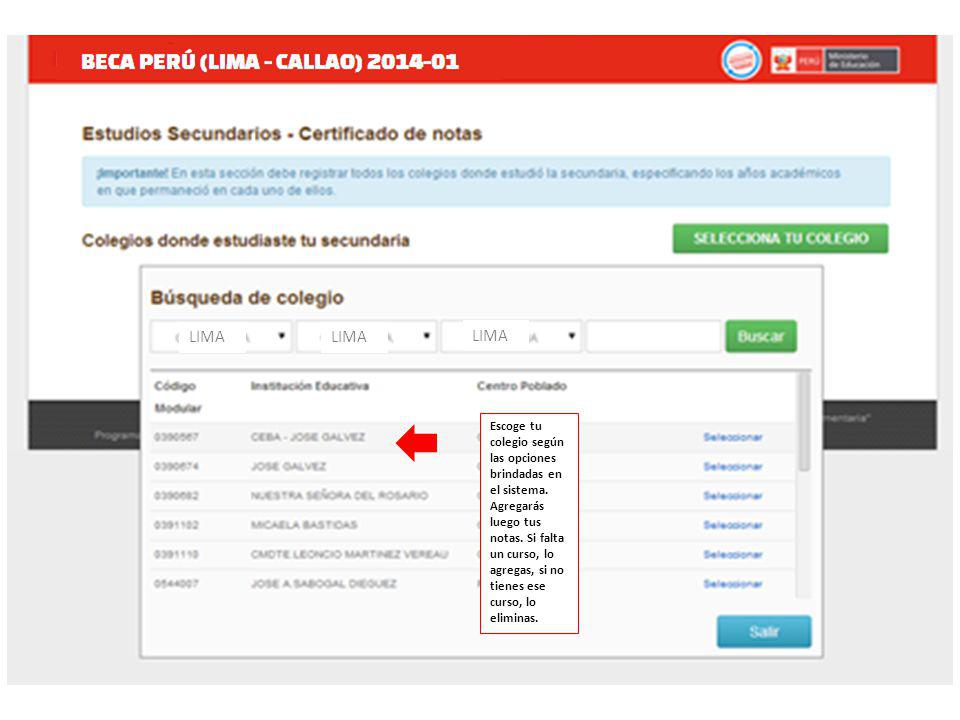Click the BECA PERÚ (LIMA - CALLAO) 2014-01 title
Viewport: 960px width, 720px height.
[270, 62]
